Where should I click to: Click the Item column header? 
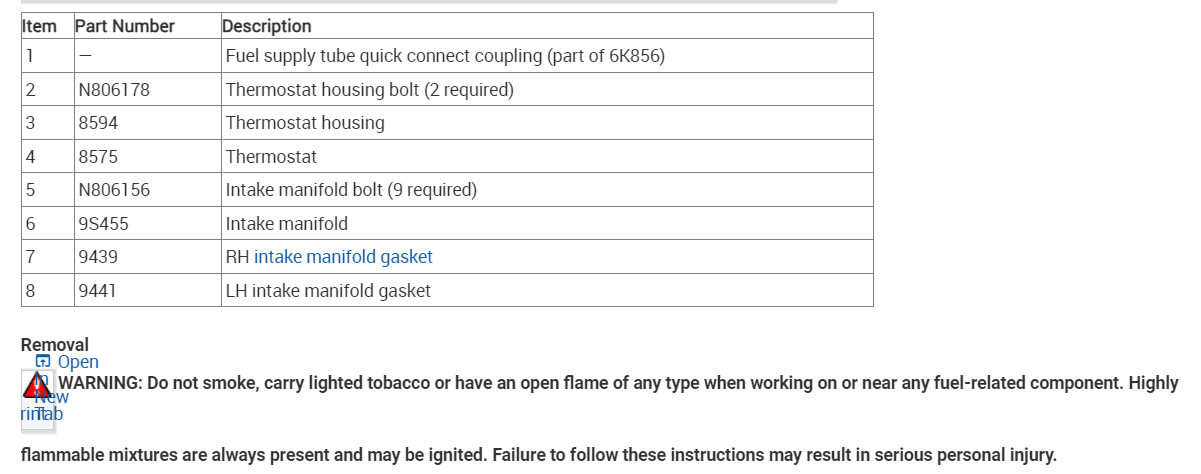click(40, 26)
